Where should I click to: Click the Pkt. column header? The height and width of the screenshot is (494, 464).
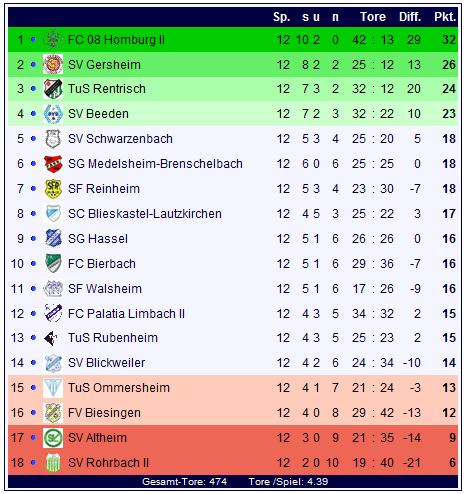445,17
